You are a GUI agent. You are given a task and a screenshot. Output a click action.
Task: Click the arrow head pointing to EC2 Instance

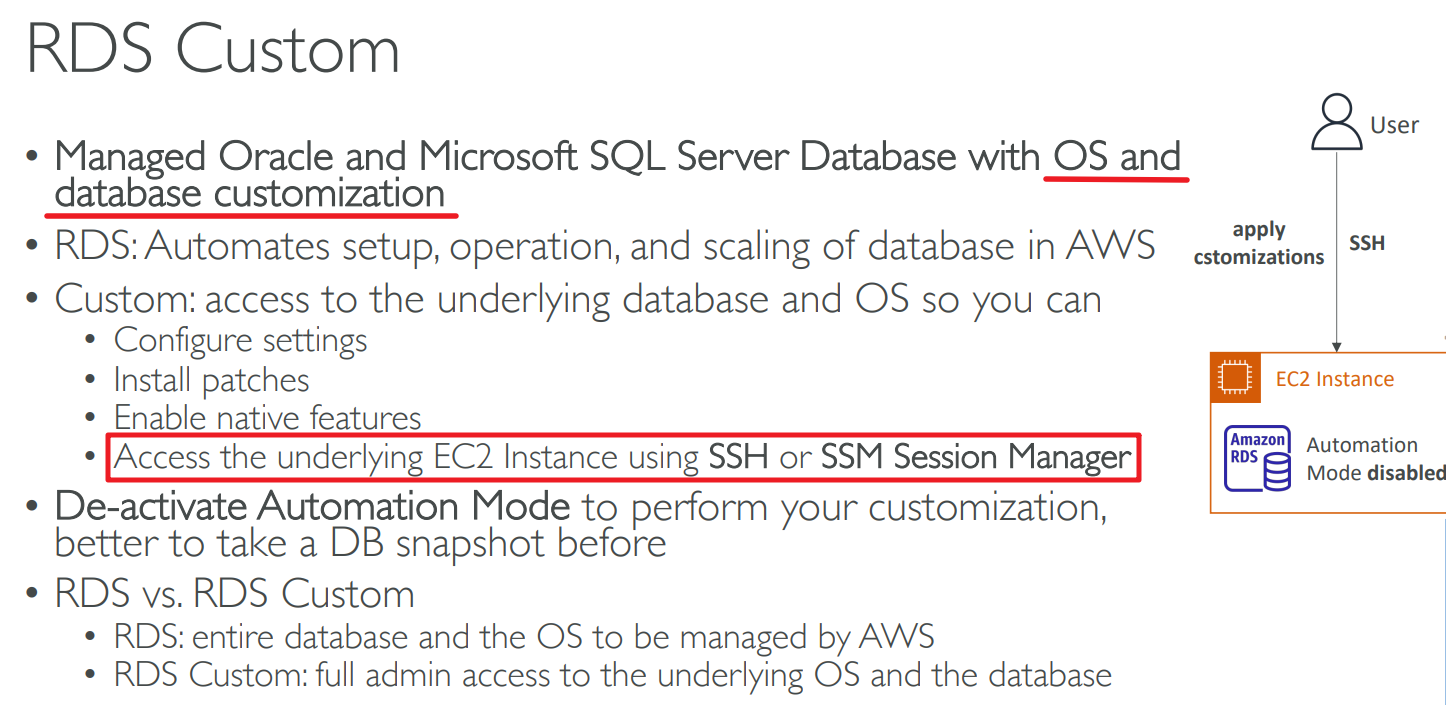point(1337,345)
